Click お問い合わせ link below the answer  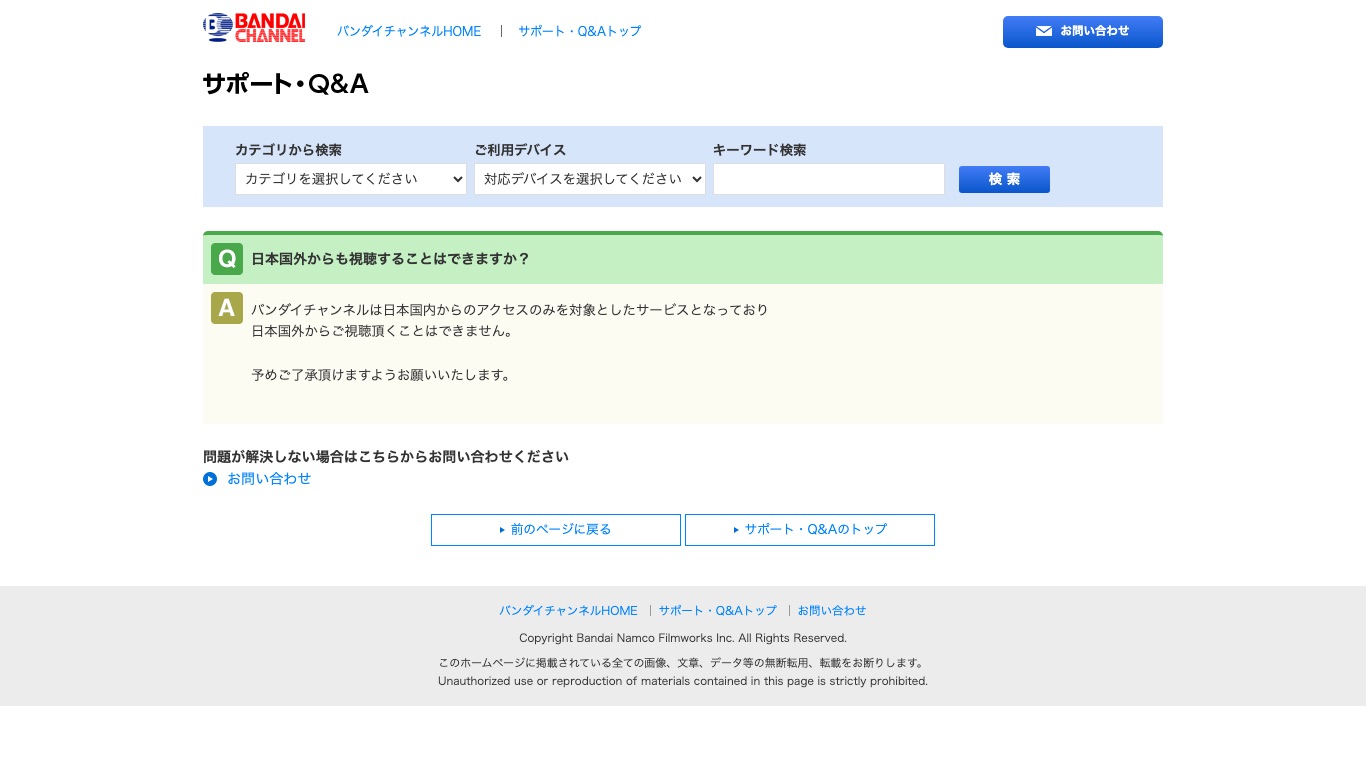269,479
